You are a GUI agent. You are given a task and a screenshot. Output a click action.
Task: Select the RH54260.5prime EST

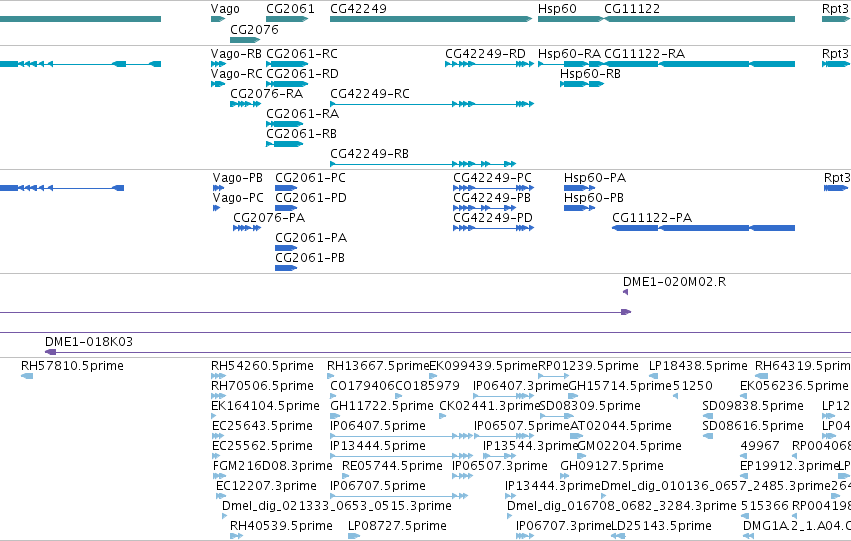[x=218, y=376]
